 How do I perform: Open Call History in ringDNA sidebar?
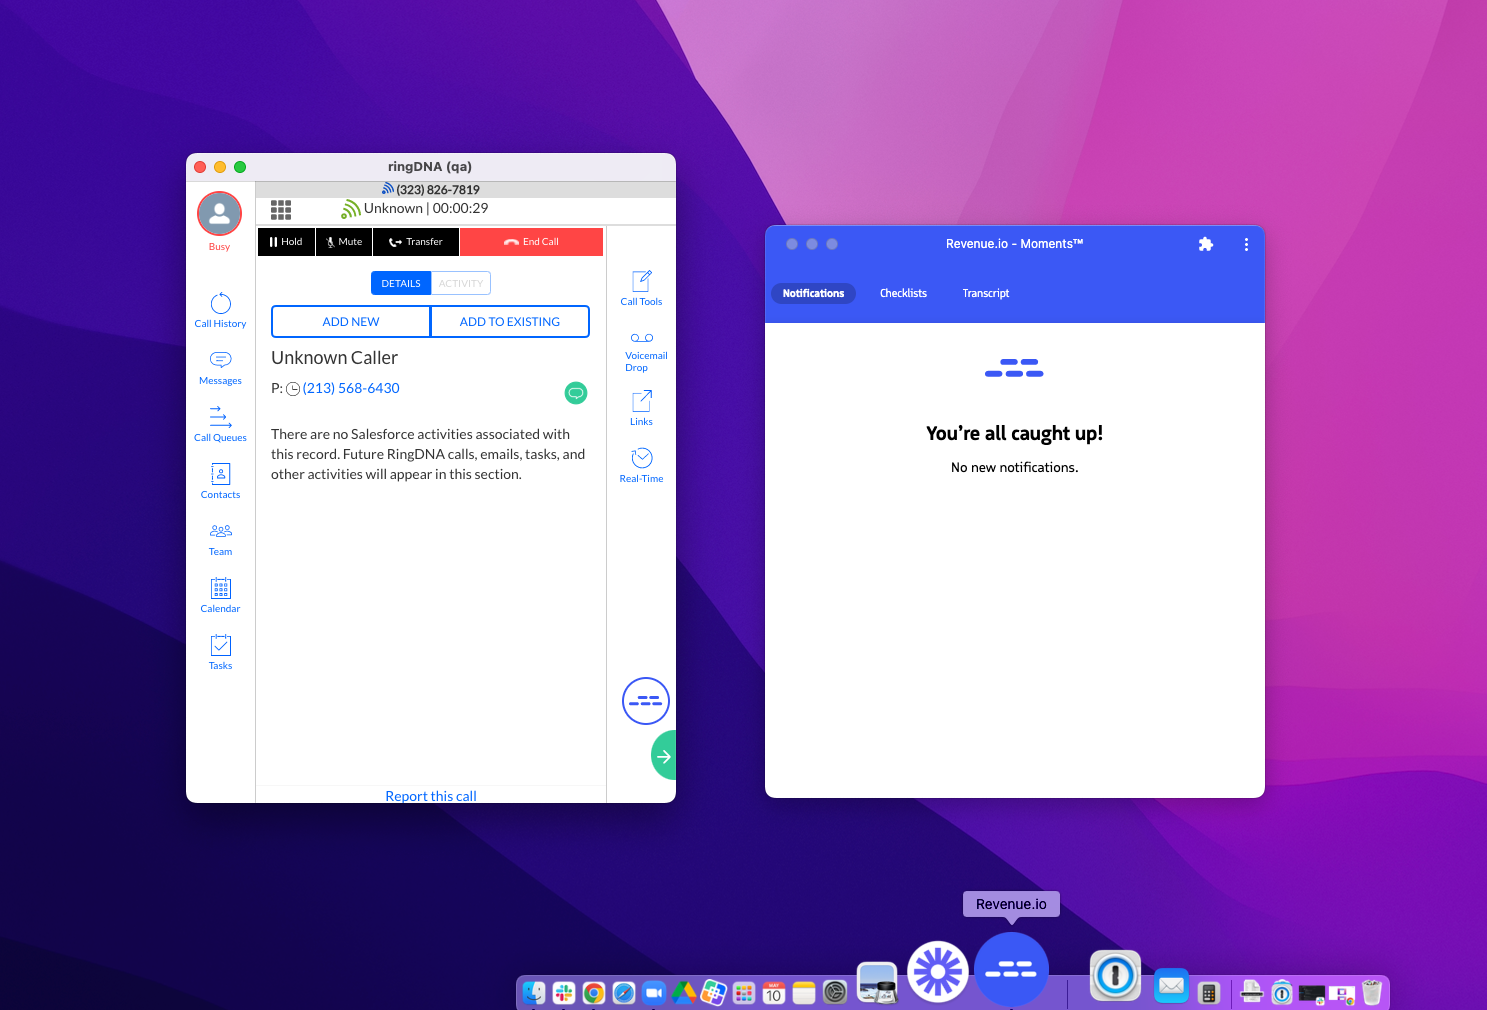click(220, 310)
